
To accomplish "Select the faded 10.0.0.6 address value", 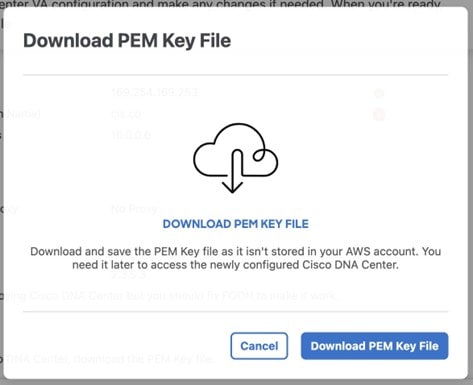I will (131, 135).
